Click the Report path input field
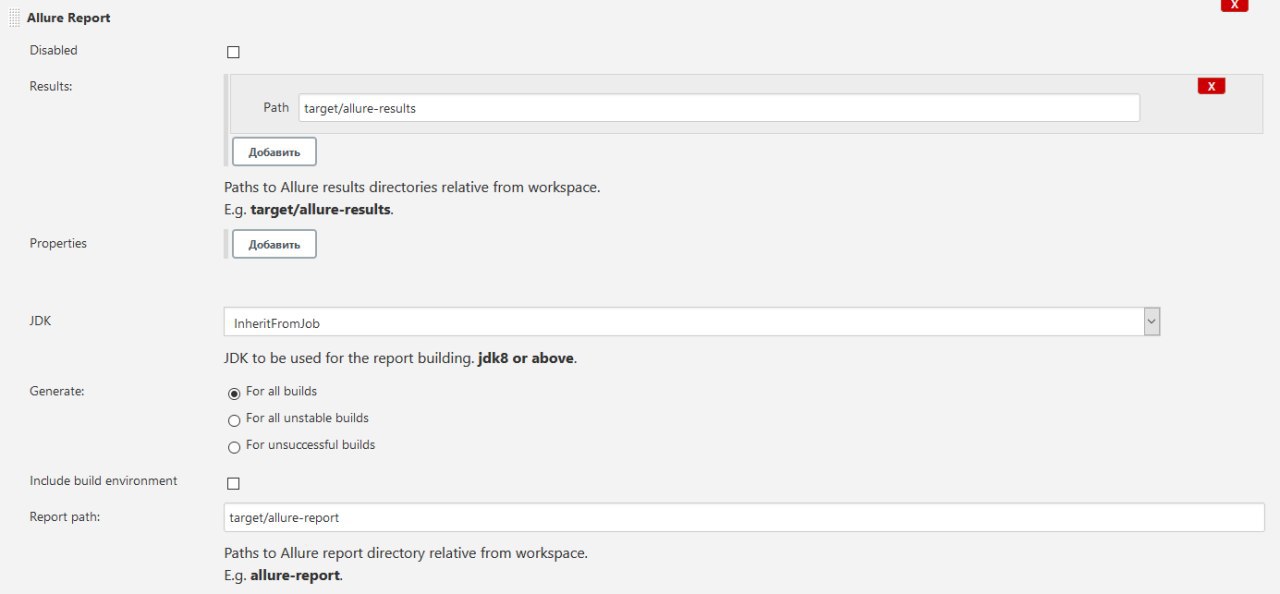Viewport: 1280px width, 594px height. (744, 517)
